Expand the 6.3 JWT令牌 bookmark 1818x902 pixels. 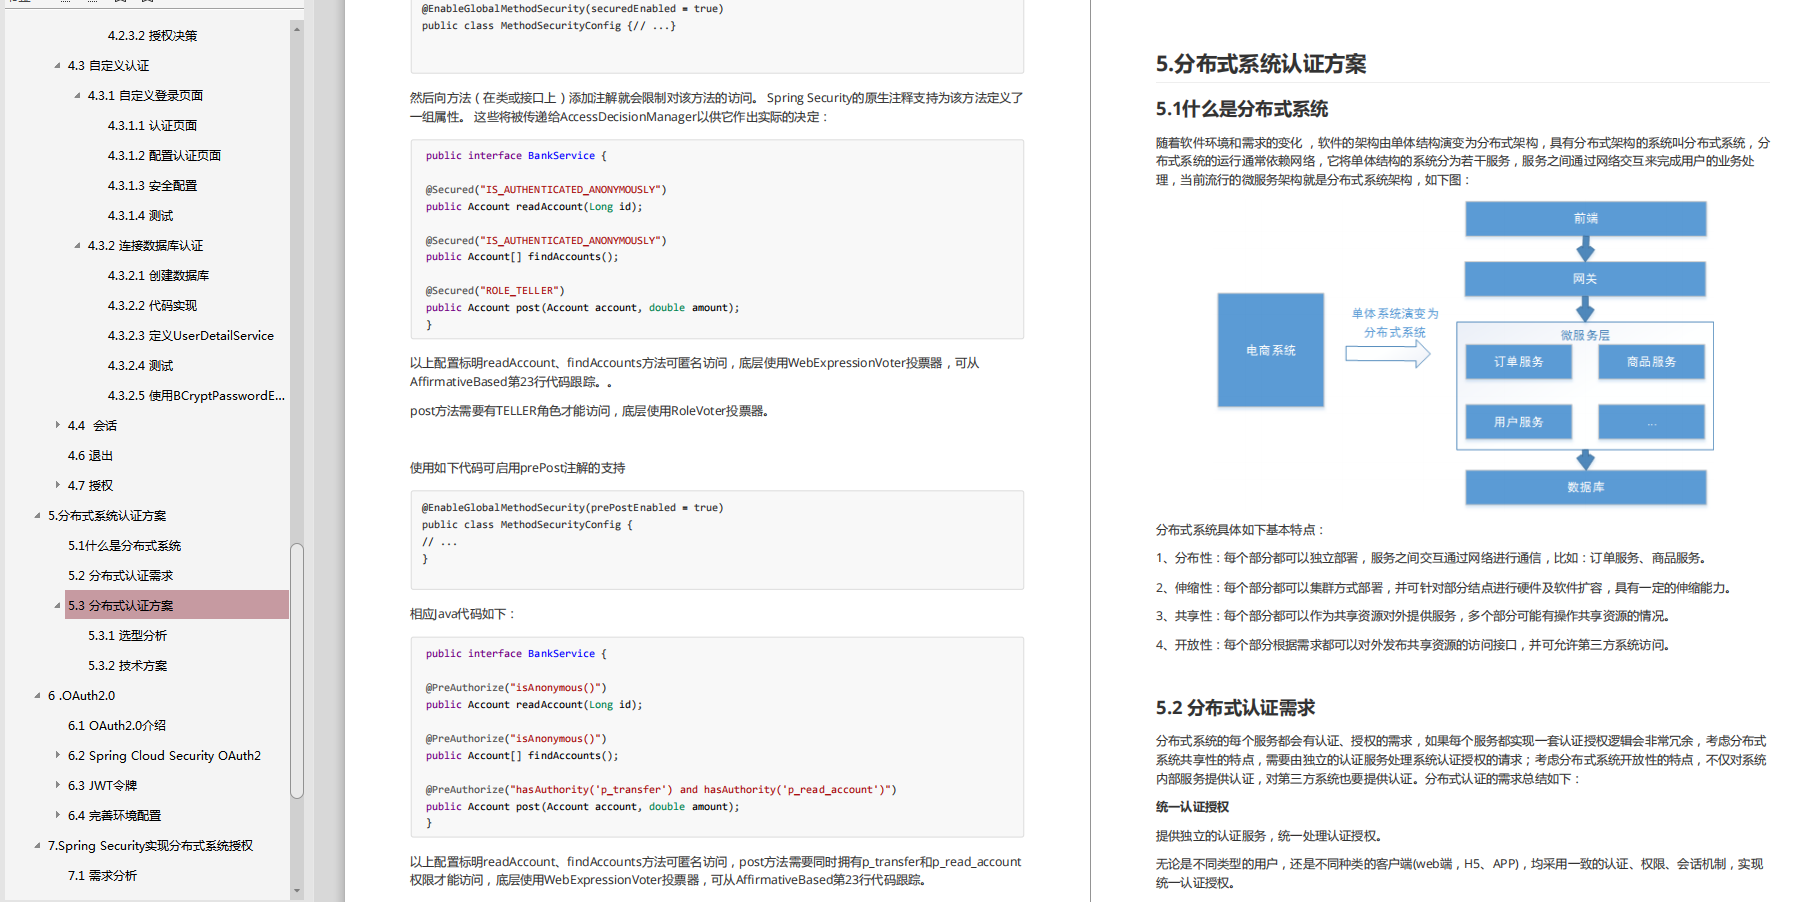(x=57, y=786)
